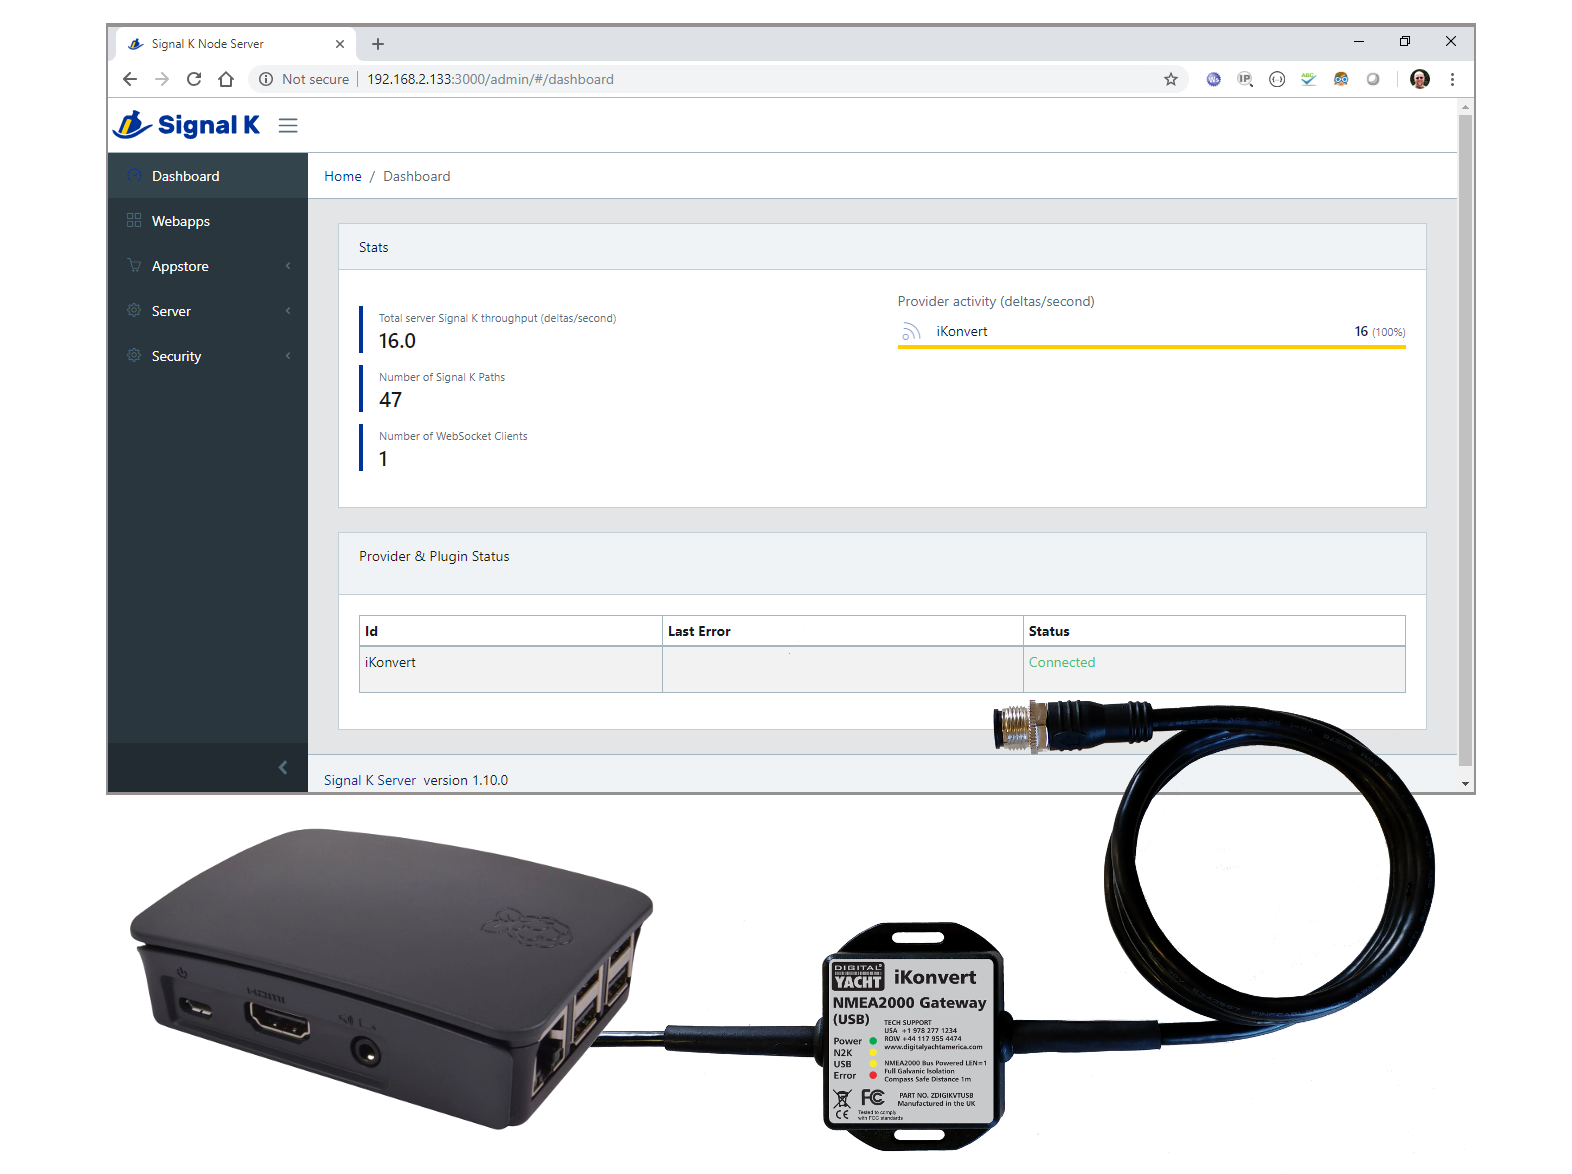The image size is (1572, 1174).
Task: Click the Chrome profile avatar
Action: 1420,79
